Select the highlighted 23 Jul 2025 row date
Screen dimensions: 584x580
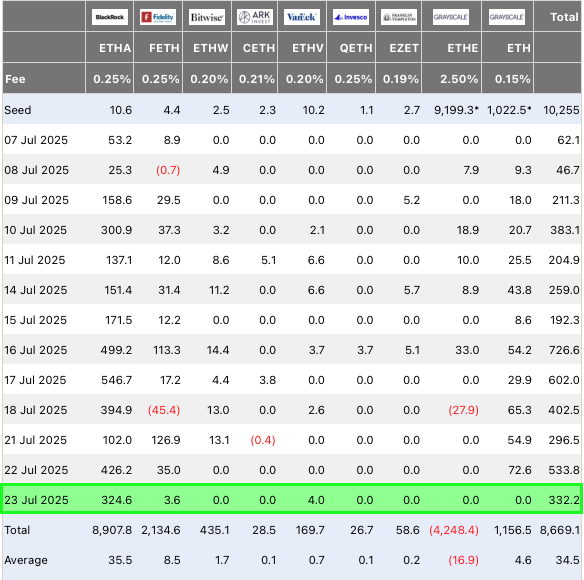click(36, 500)
